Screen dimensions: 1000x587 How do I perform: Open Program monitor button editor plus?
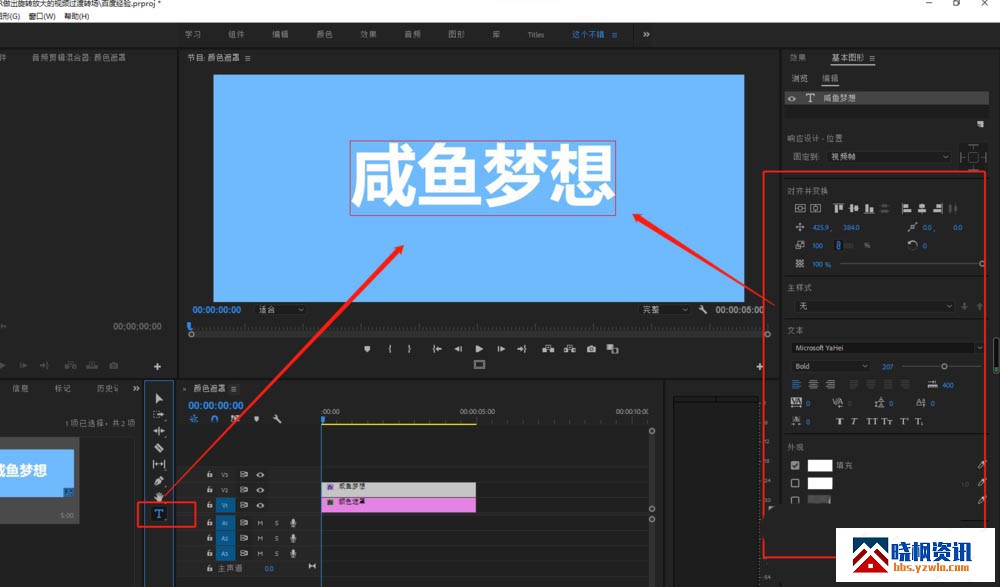[x=760, y=366]
